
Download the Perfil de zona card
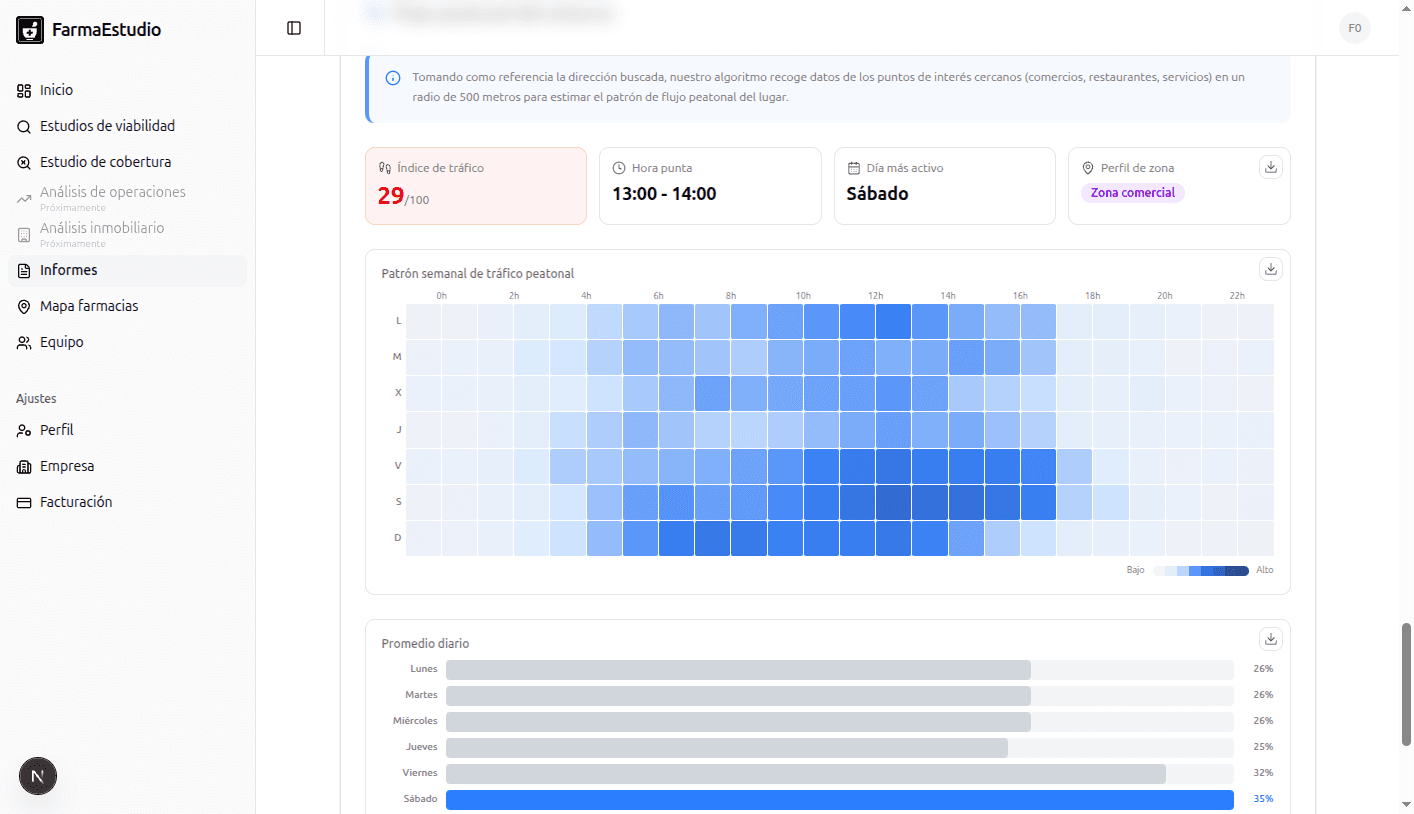tap(1271, 167)
